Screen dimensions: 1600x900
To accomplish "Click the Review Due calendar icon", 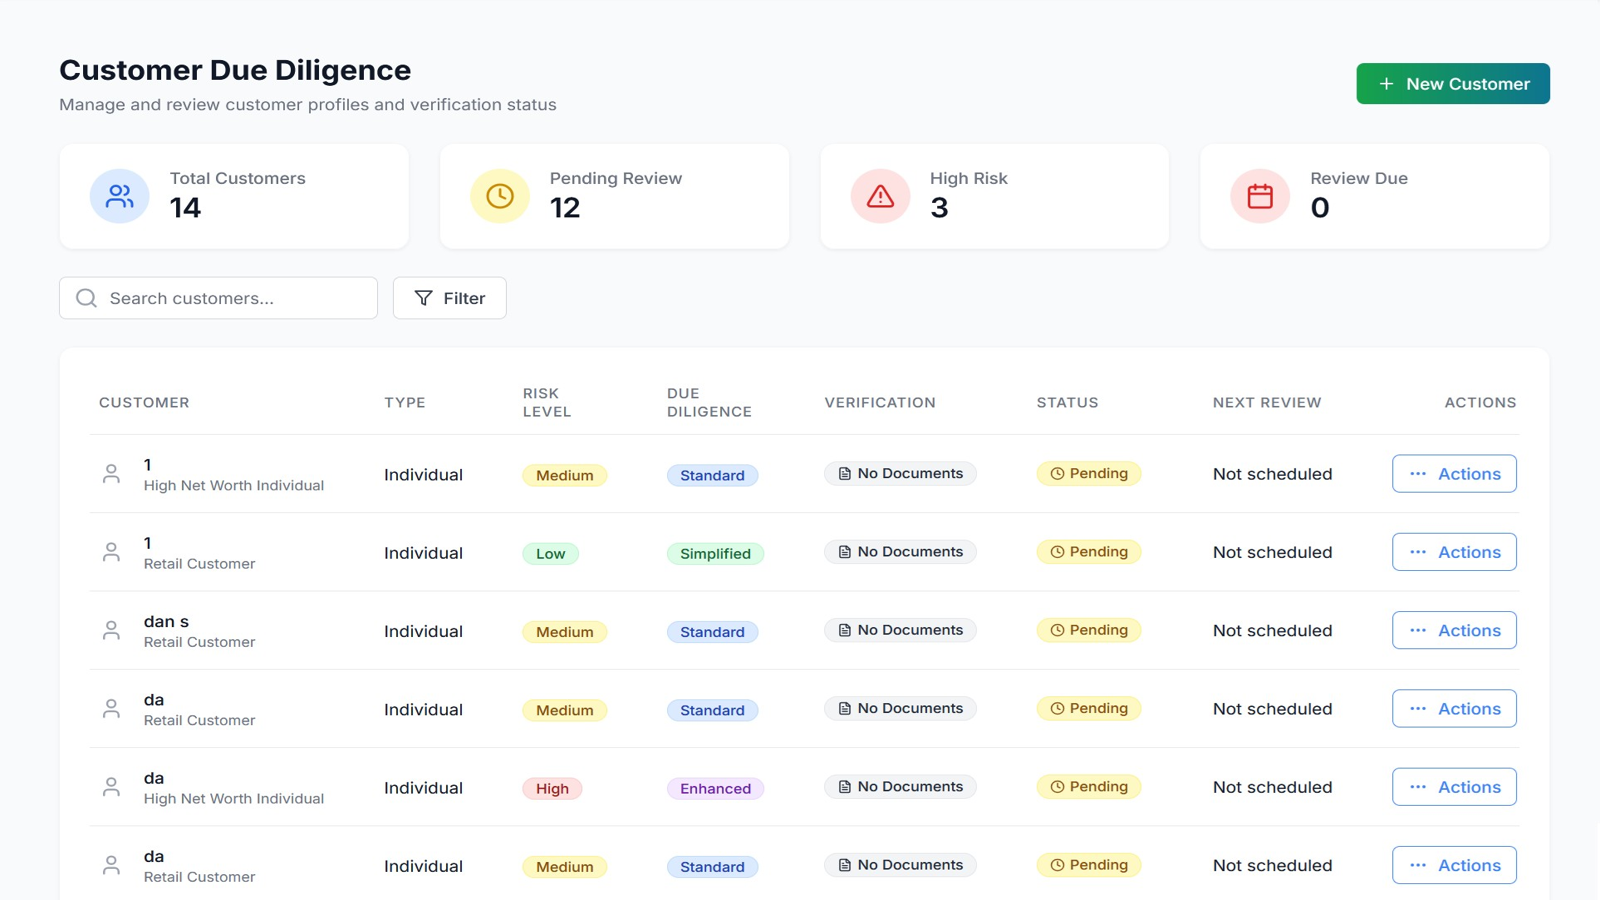I will pyautogui.click(x=1259, y=196).
